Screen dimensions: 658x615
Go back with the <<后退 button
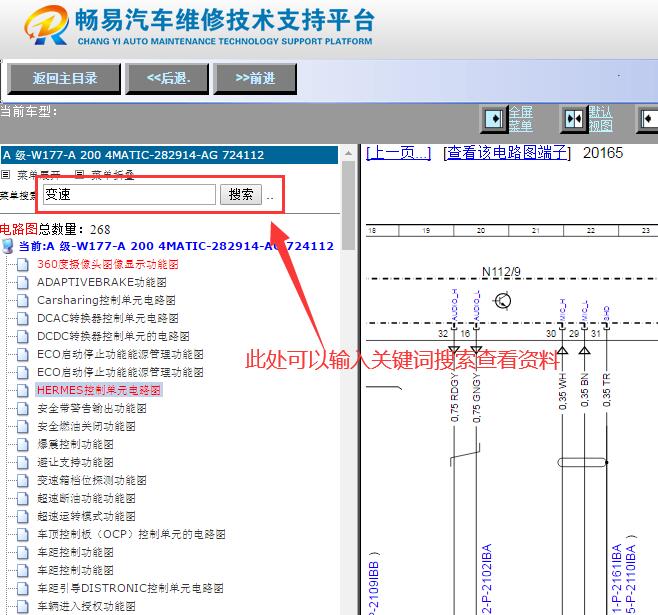(x=167, y=78)
